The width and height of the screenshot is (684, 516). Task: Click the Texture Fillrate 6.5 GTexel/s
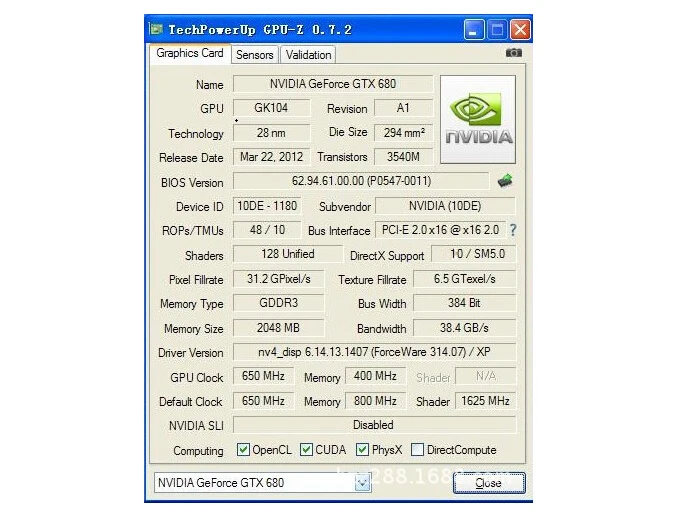[x=465, y=279]
